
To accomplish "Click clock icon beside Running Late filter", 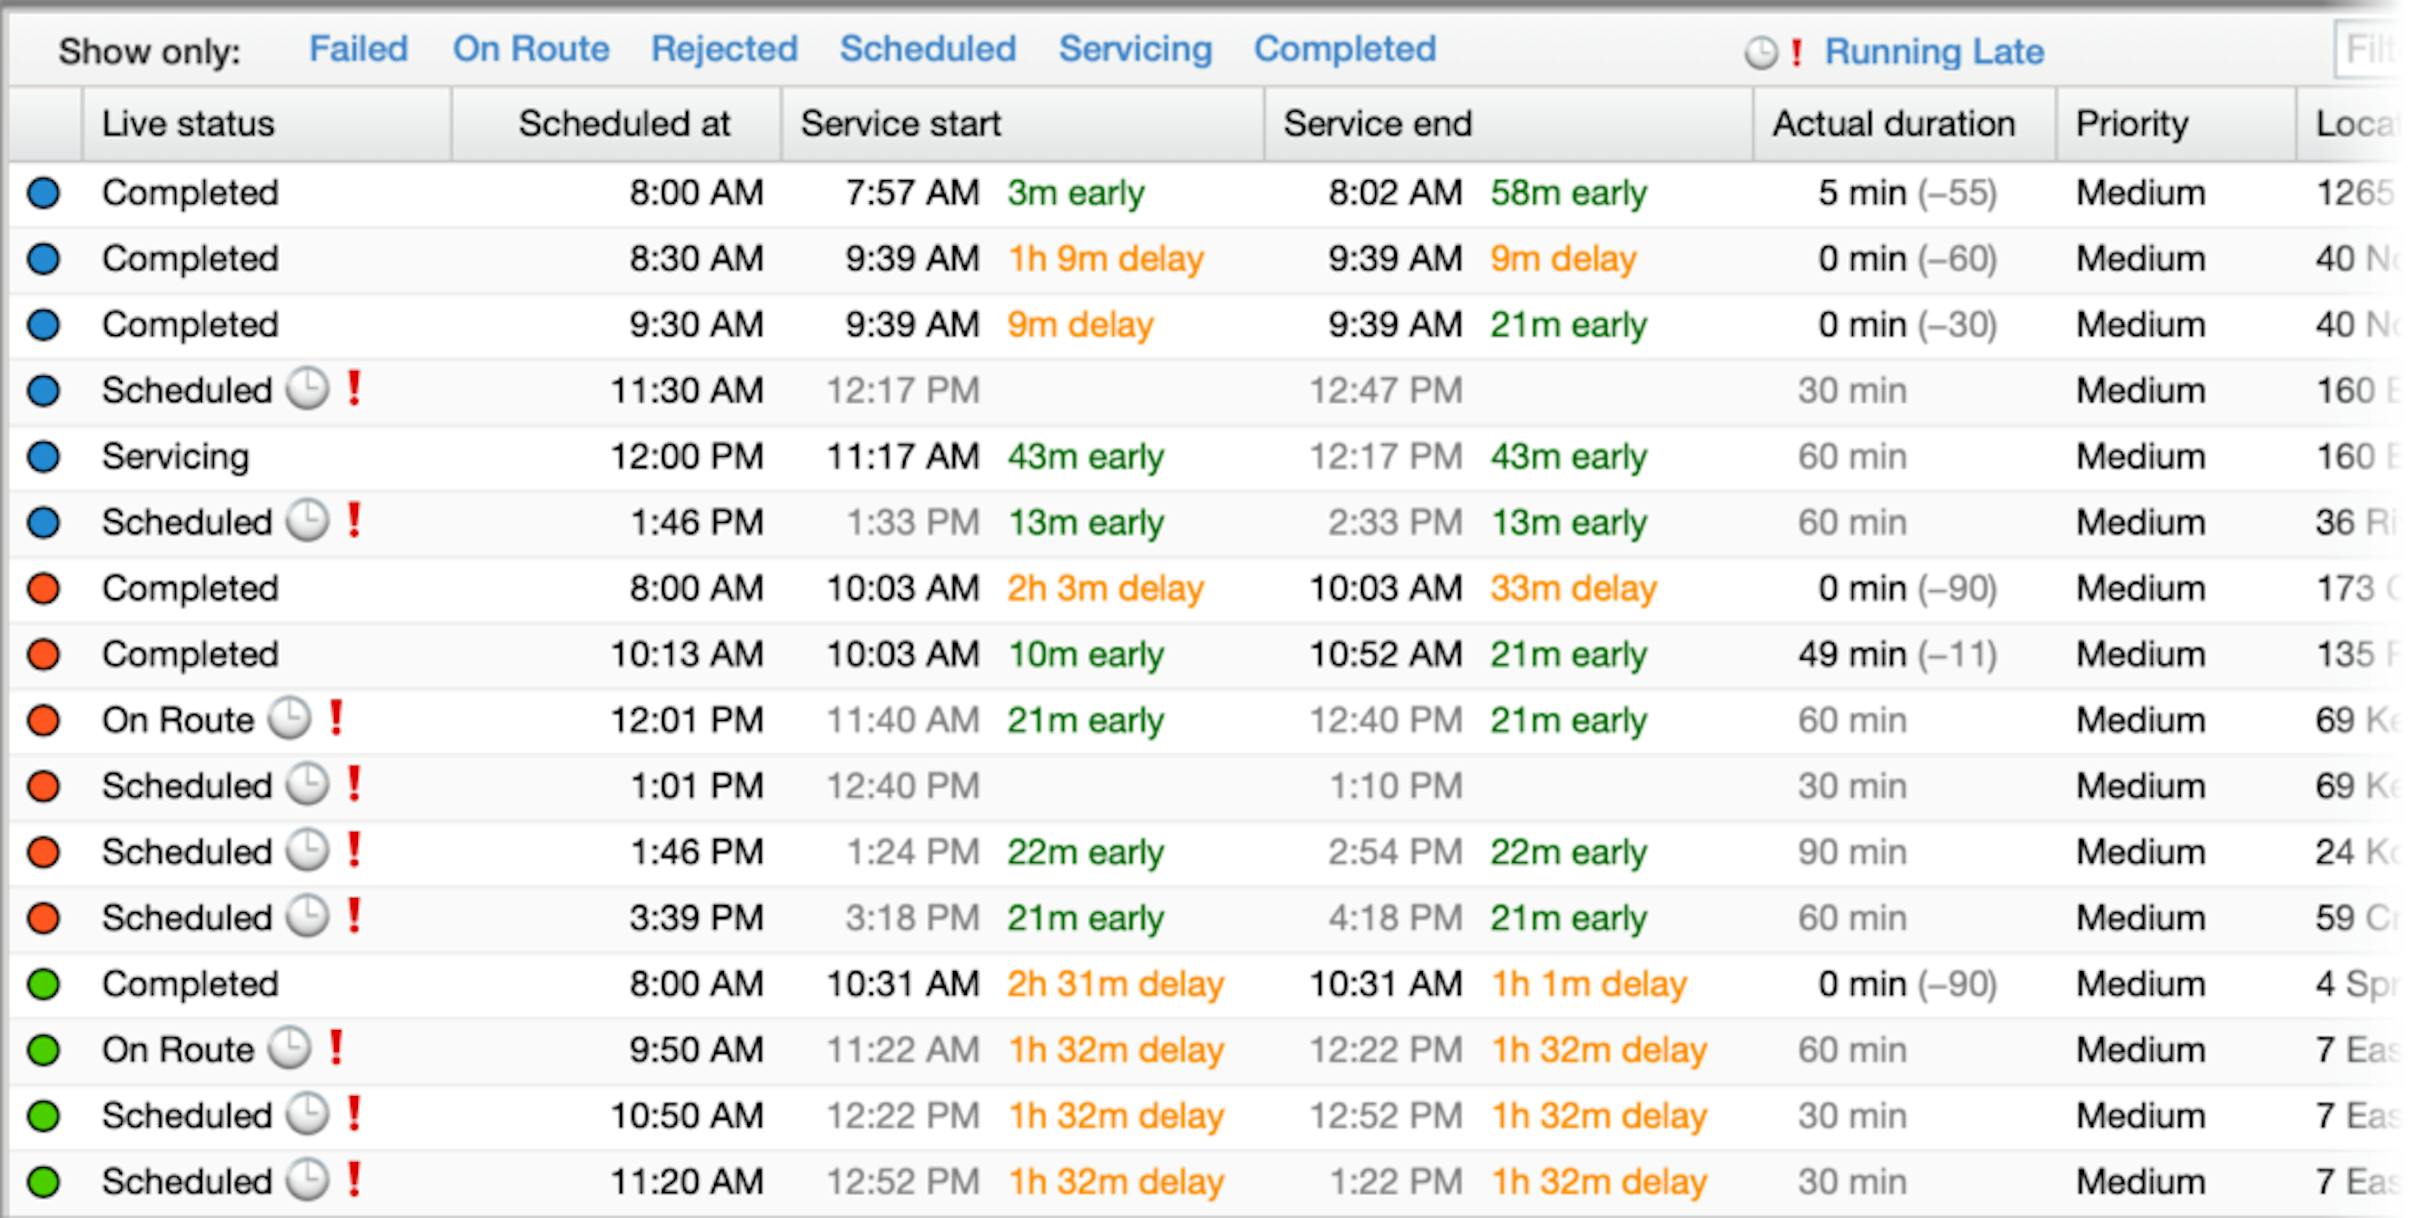I will point(1761,53).
